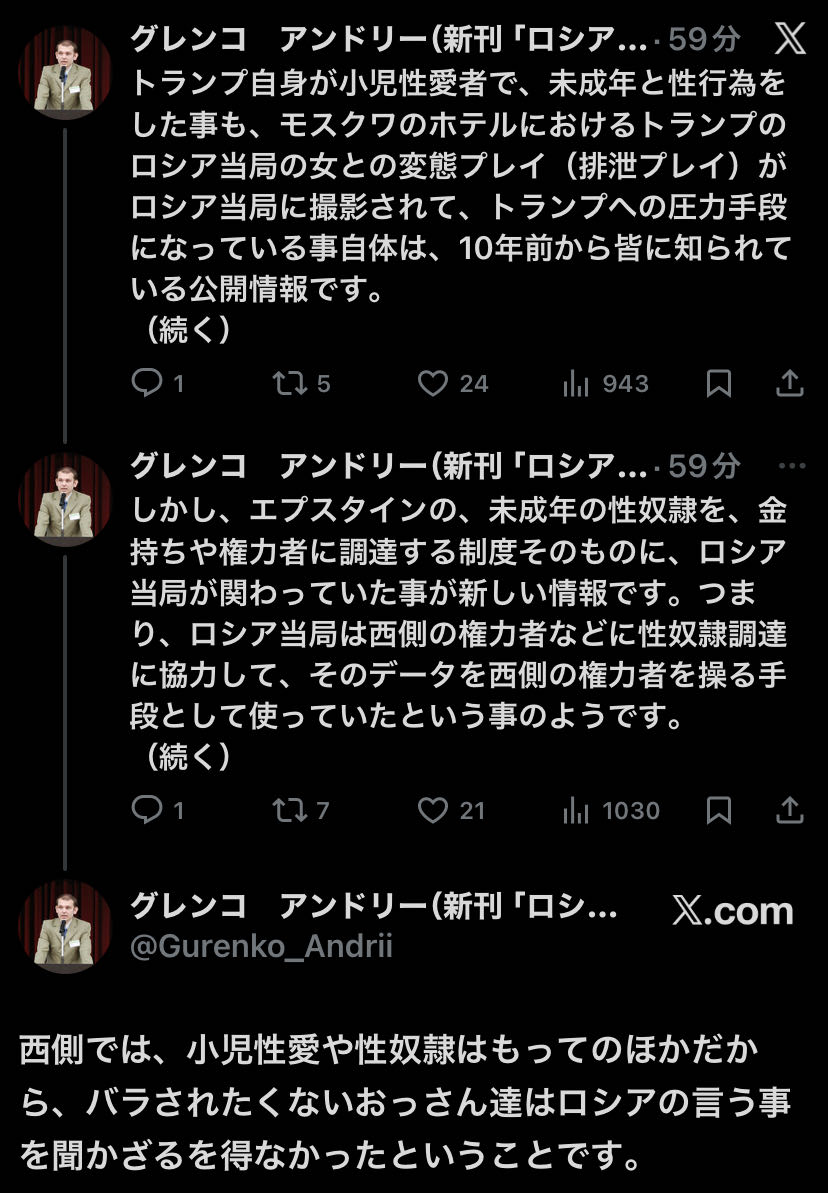Open the X.com link
Image resolution: width=828 pixels, height=1193 pixels.
pos(732,911)
